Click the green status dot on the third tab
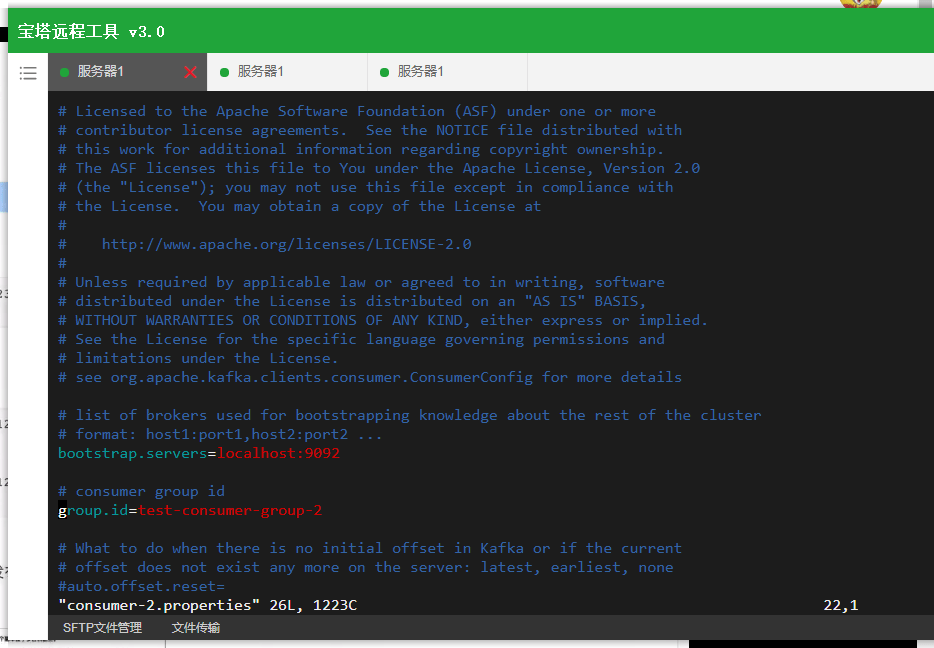The image size is (934, 648). [x=385, y=72]
